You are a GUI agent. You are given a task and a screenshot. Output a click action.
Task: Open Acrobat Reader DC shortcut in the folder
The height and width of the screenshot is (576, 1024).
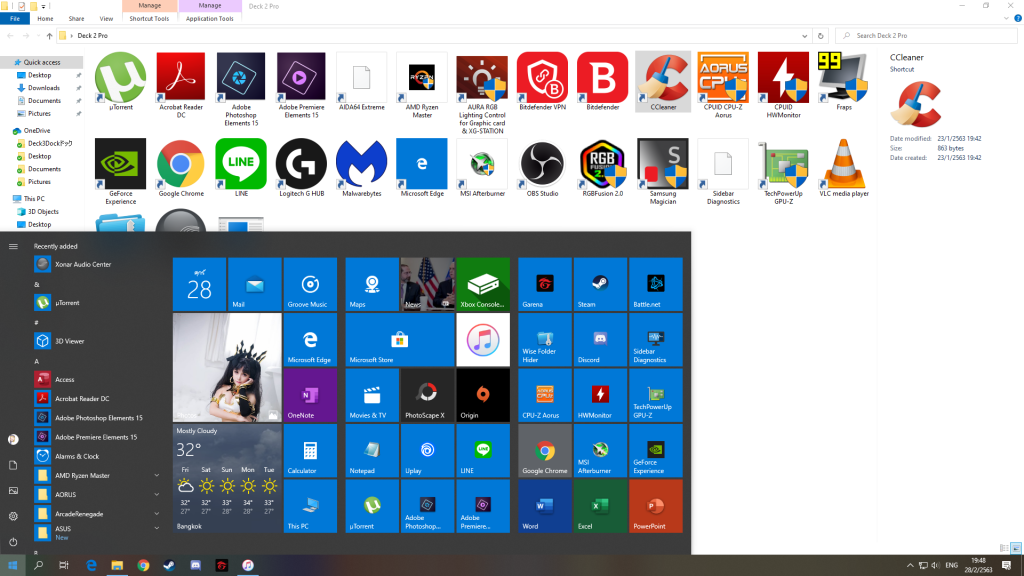[181, 85]
